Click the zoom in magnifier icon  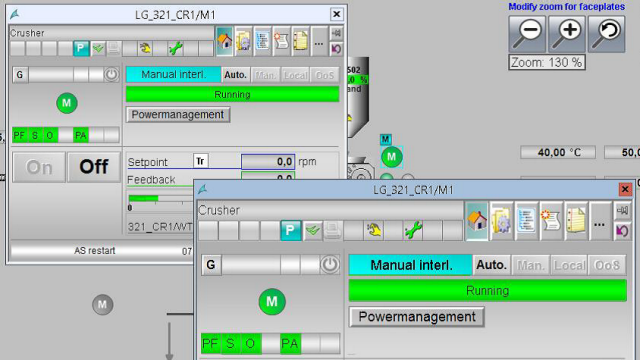567,34
